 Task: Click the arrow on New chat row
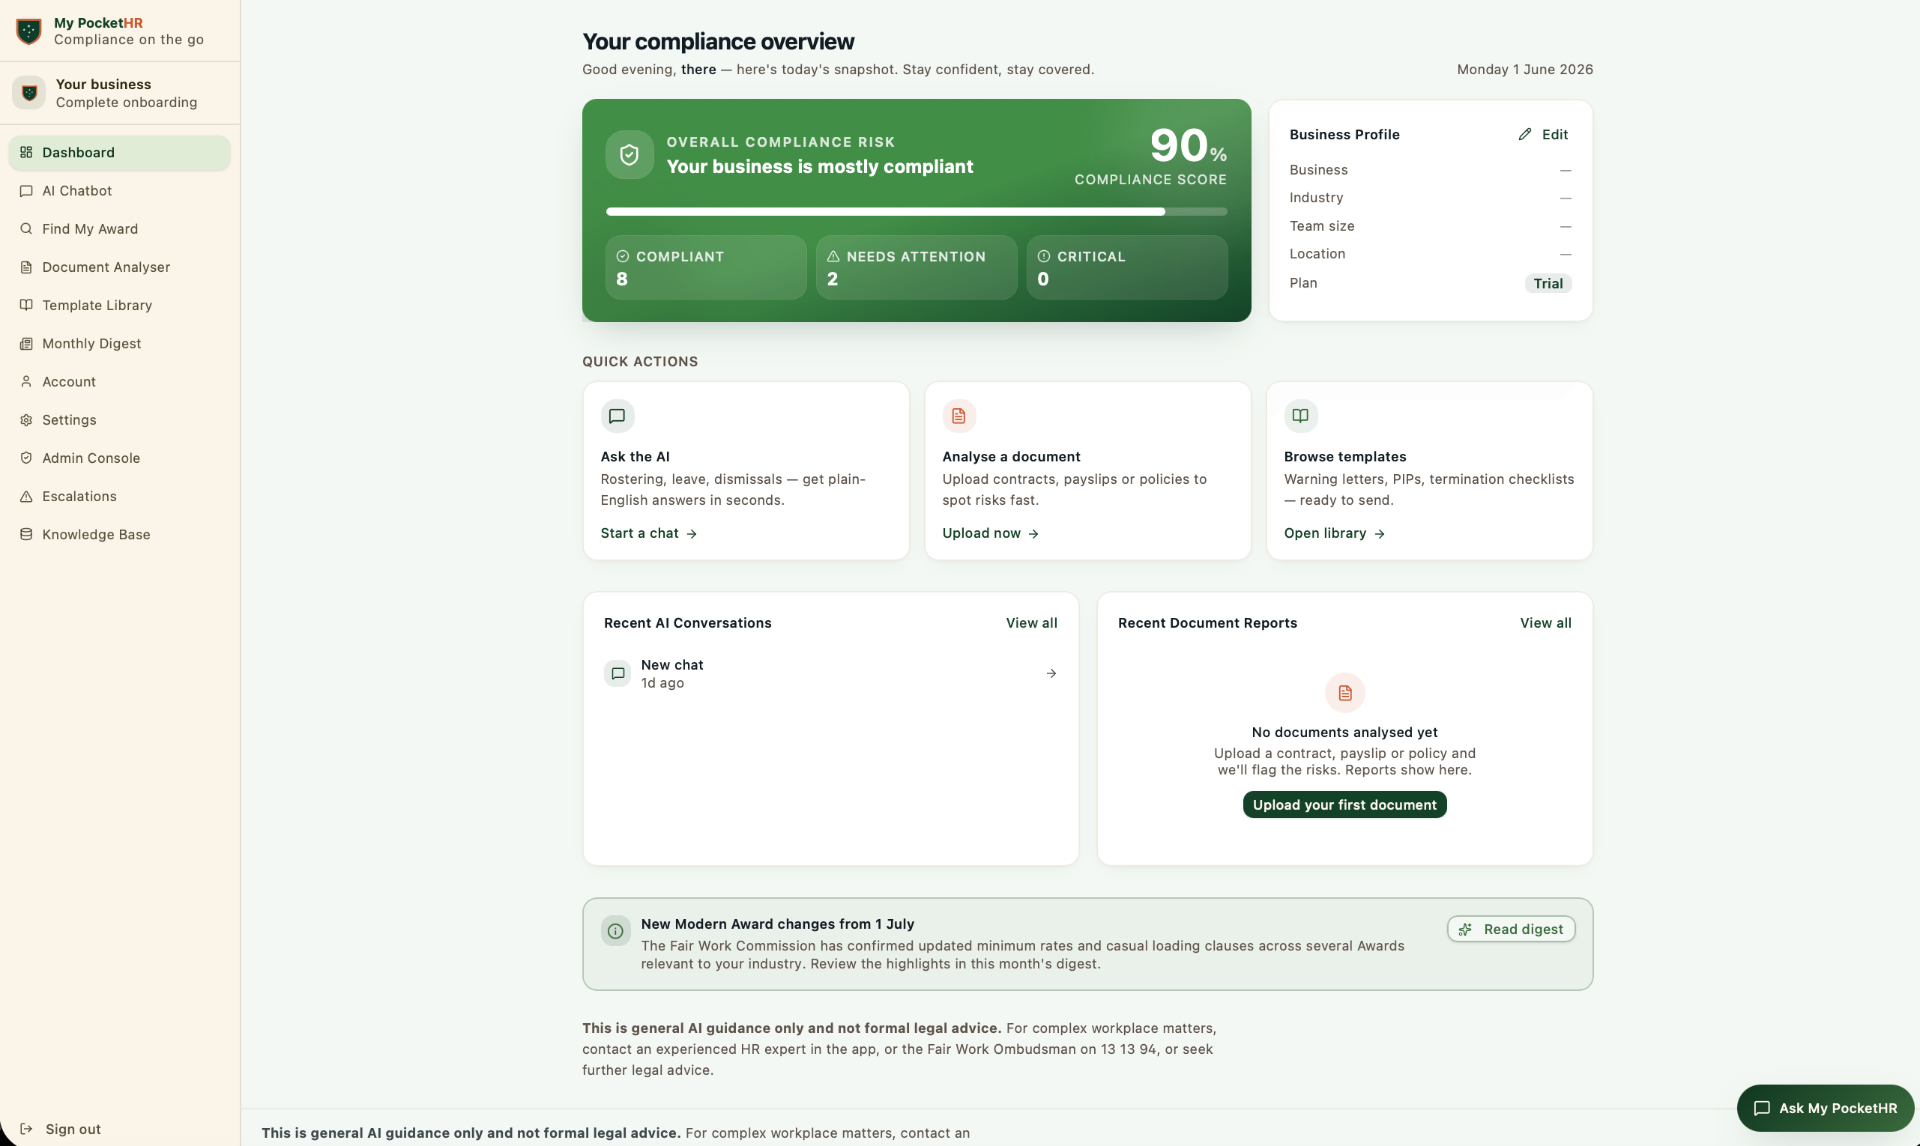point(1051,674)
